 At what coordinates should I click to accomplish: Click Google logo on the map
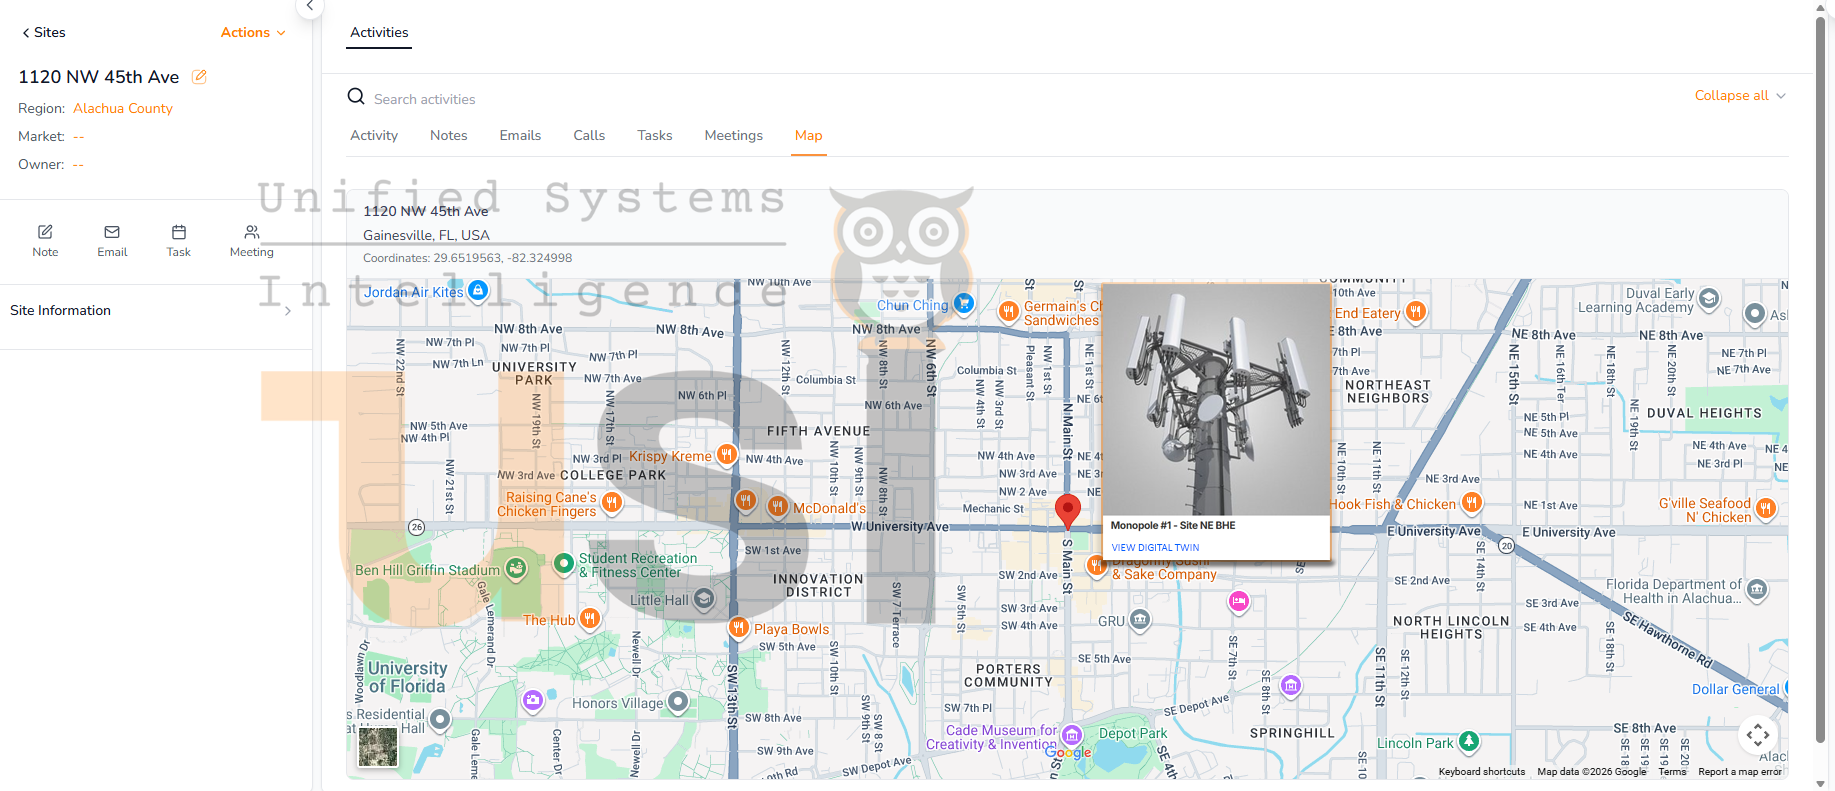click(1069, 753)
